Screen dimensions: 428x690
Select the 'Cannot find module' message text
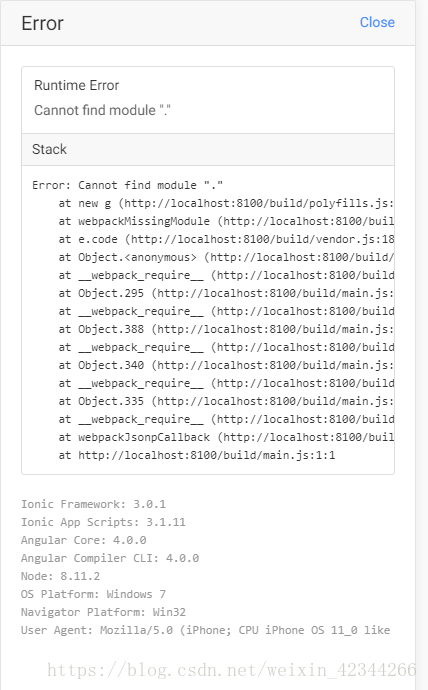coord(102,110)
